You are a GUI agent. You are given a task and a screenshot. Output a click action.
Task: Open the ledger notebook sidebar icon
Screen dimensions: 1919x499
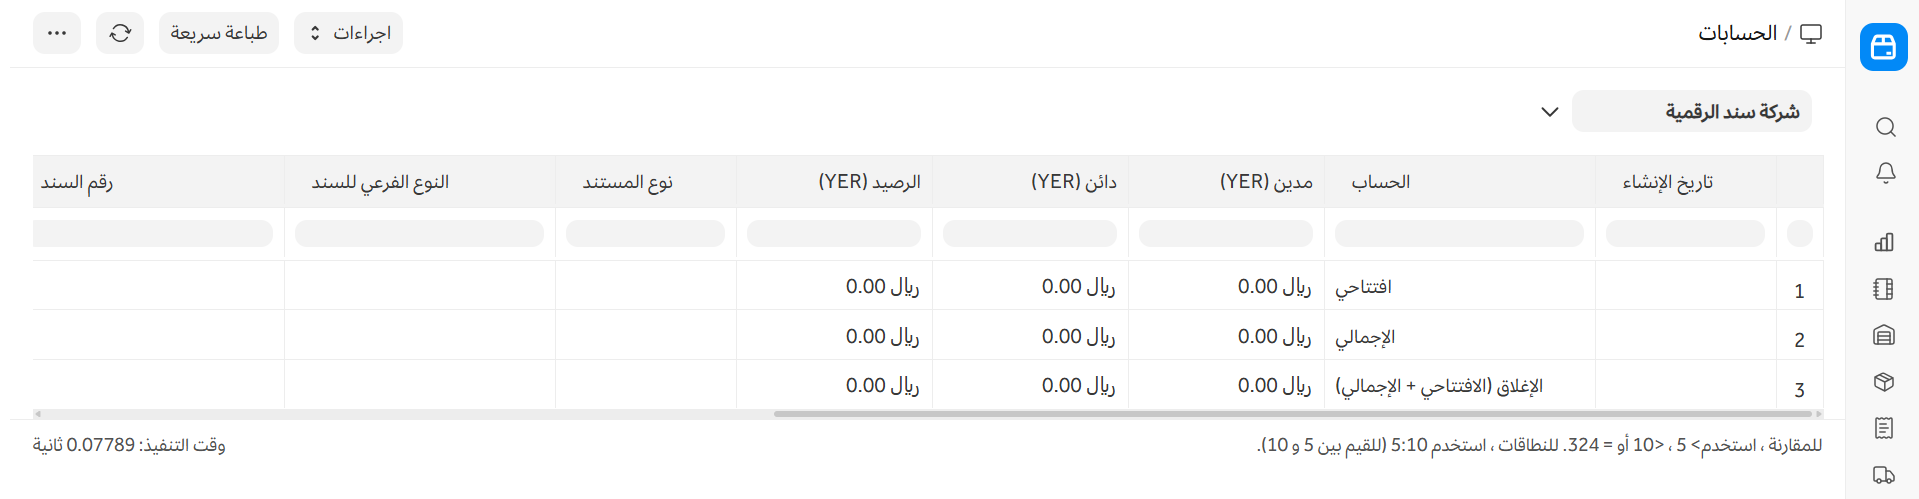click(x=1884, y=289)
